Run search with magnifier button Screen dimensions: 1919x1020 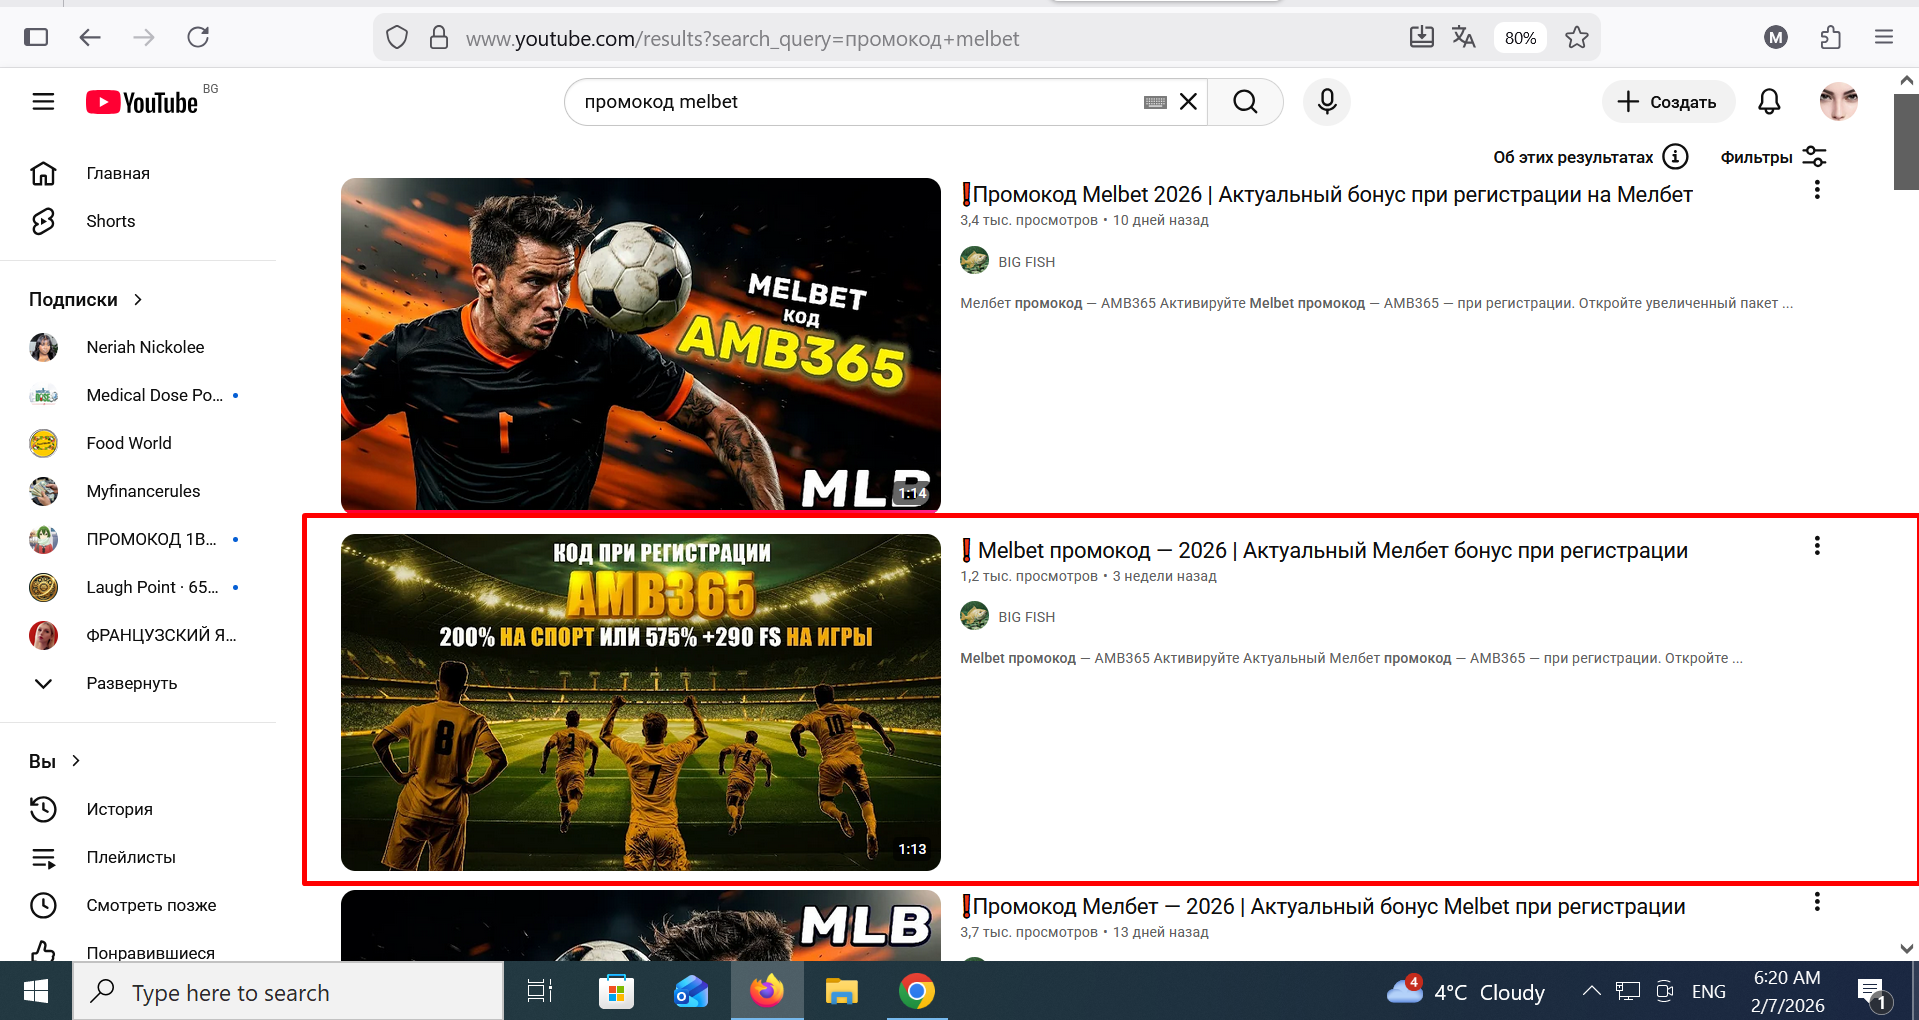click(1245, 102)
